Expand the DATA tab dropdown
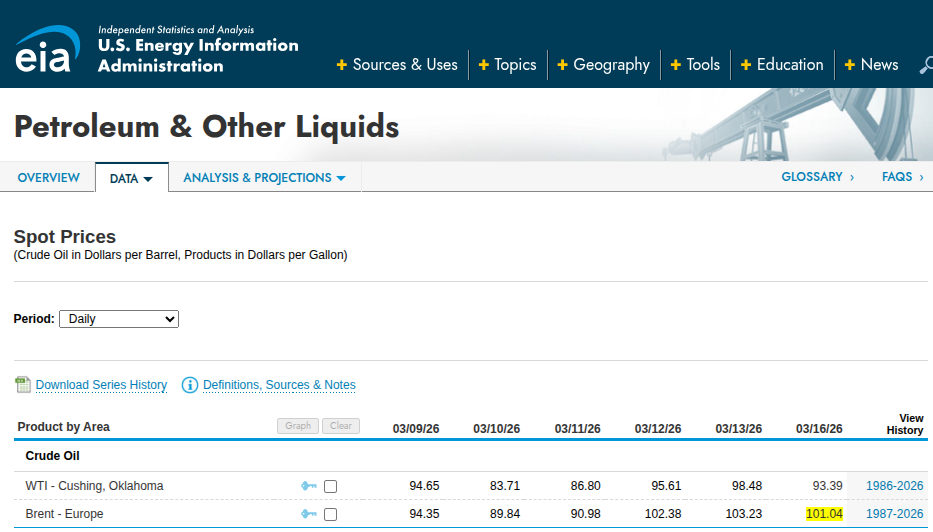This screenshot has width=933, height=532. point(132,179)
